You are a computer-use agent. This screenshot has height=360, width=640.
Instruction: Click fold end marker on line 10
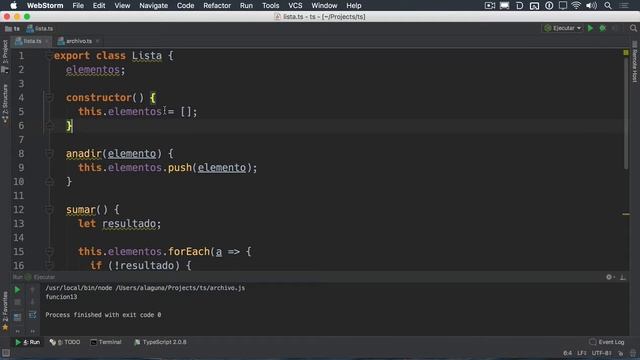[x=49, y=182]
